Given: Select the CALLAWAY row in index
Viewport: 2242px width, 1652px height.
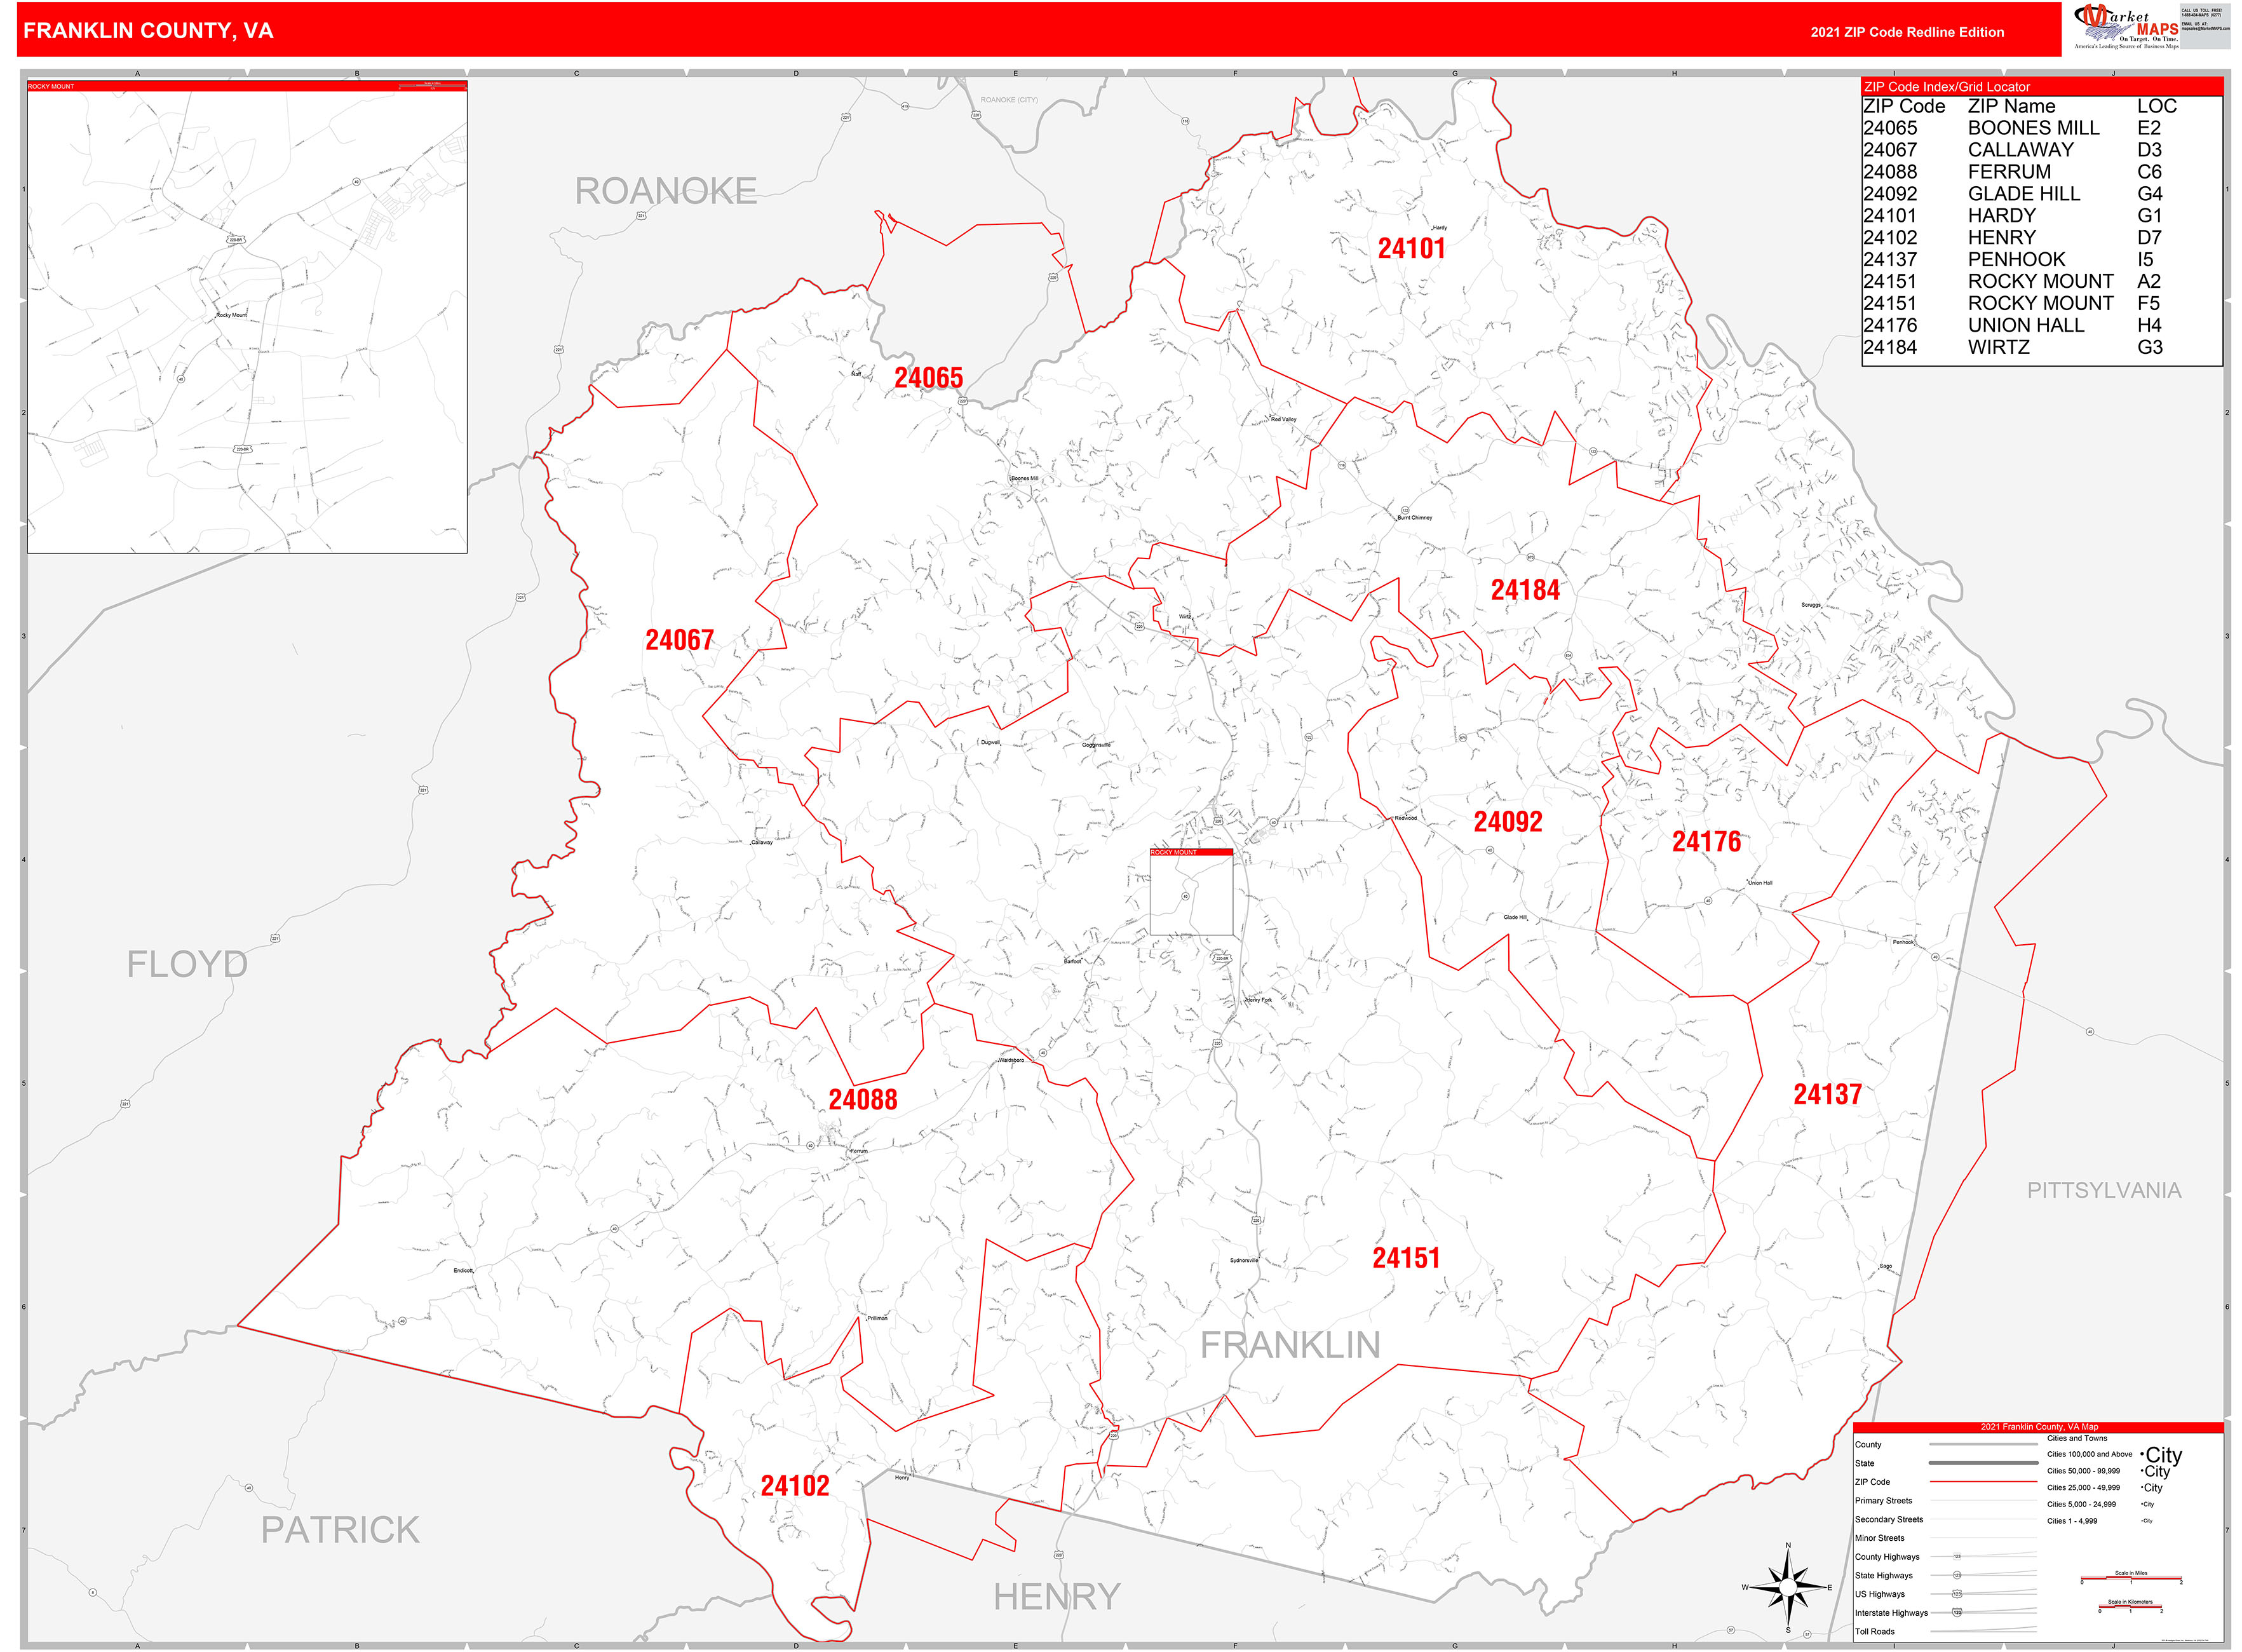Looking at the screenshot, I should click(2012, 150).
